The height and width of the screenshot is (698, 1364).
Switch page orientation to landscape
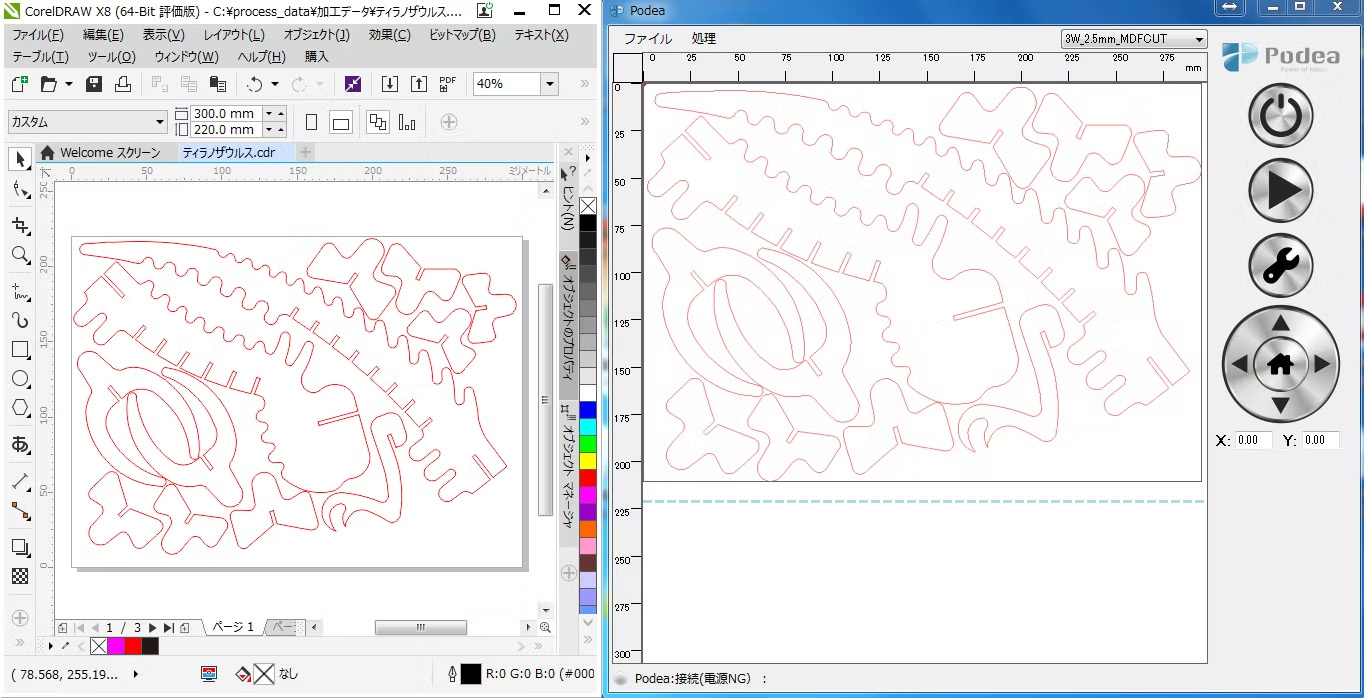click(341, 121)
